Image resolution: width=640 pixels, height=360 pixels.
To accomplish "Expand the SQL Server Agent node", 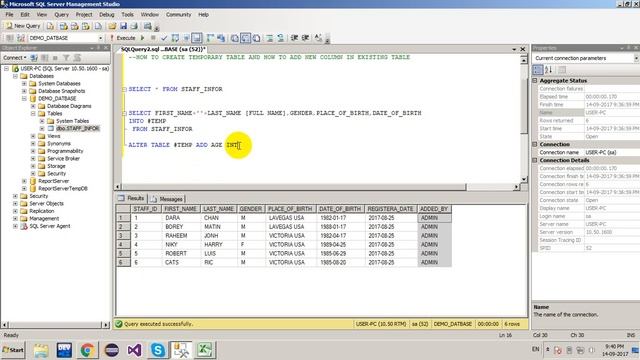I will 15,226.
